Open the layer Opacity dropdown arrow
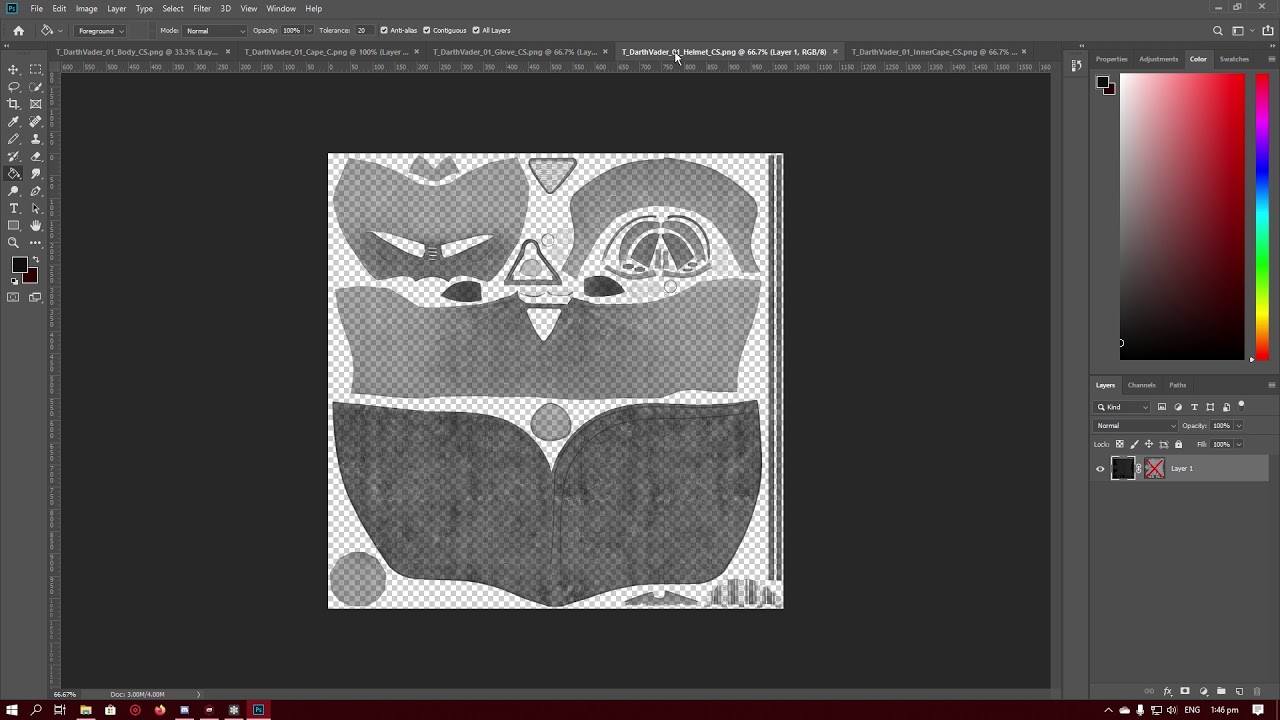1280x720 pixels. (x=1238, y=426)
